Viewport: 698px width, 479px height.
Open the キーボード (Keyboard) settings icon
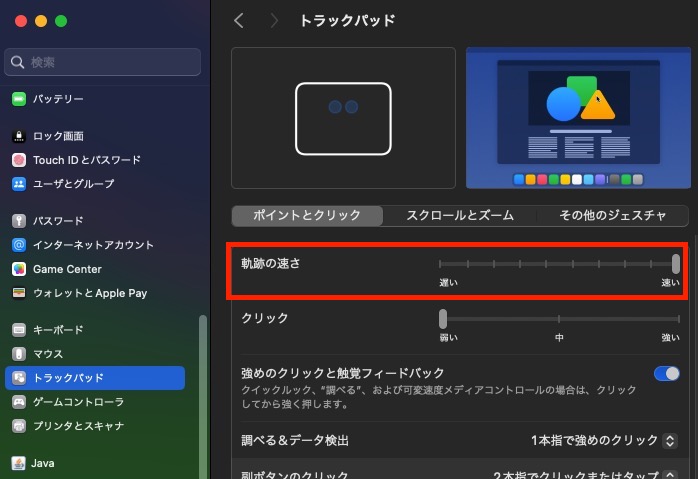18,330
